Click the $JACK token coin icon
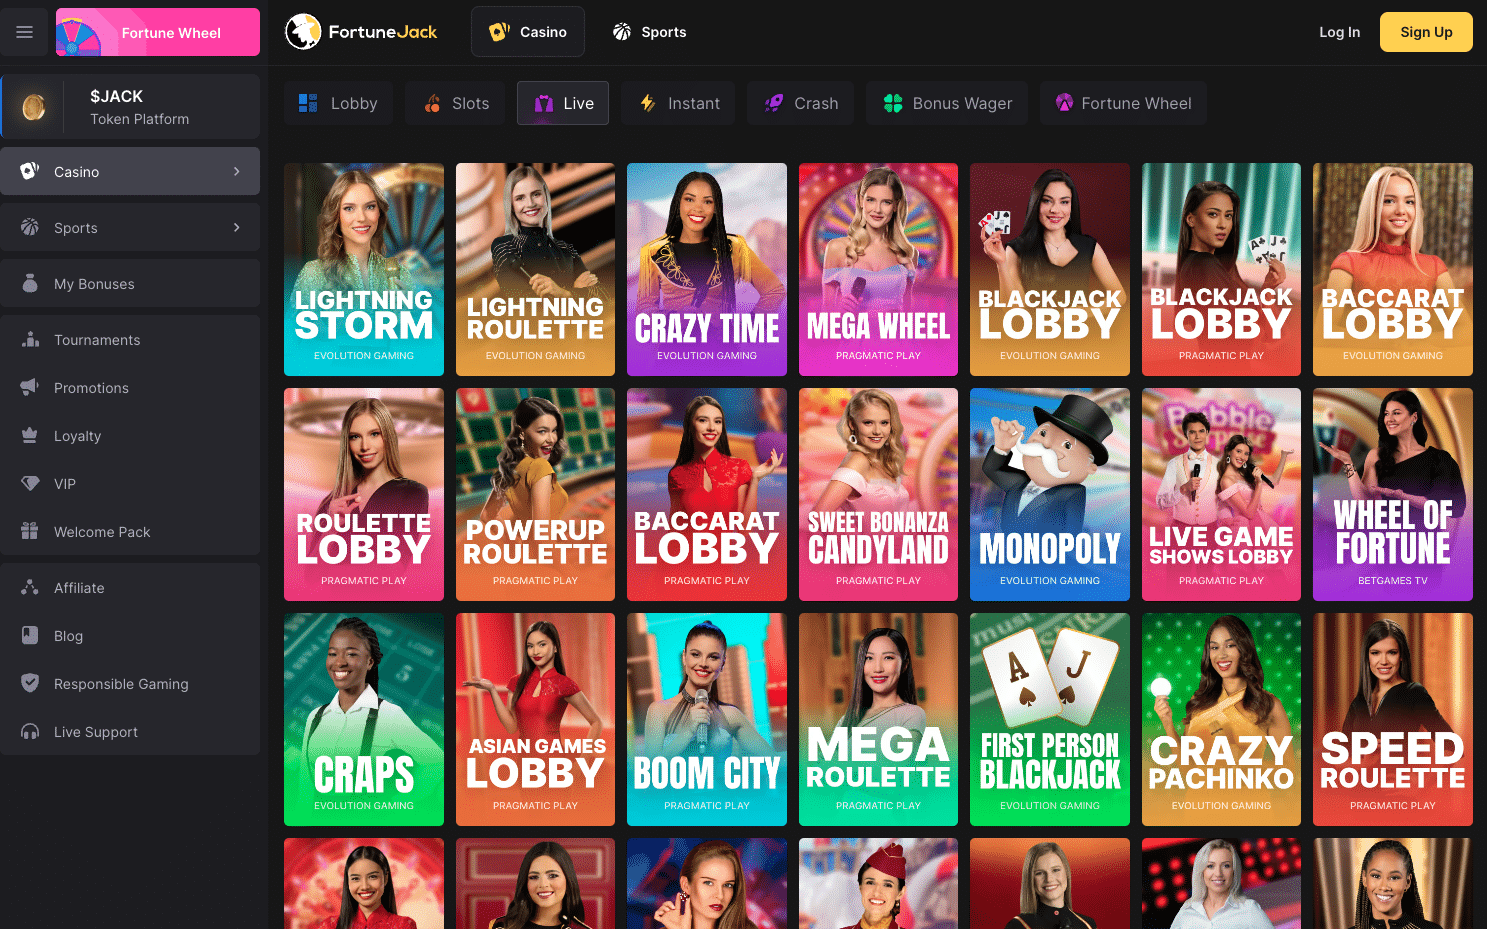1487x929 pixels. tap(34, 107)
